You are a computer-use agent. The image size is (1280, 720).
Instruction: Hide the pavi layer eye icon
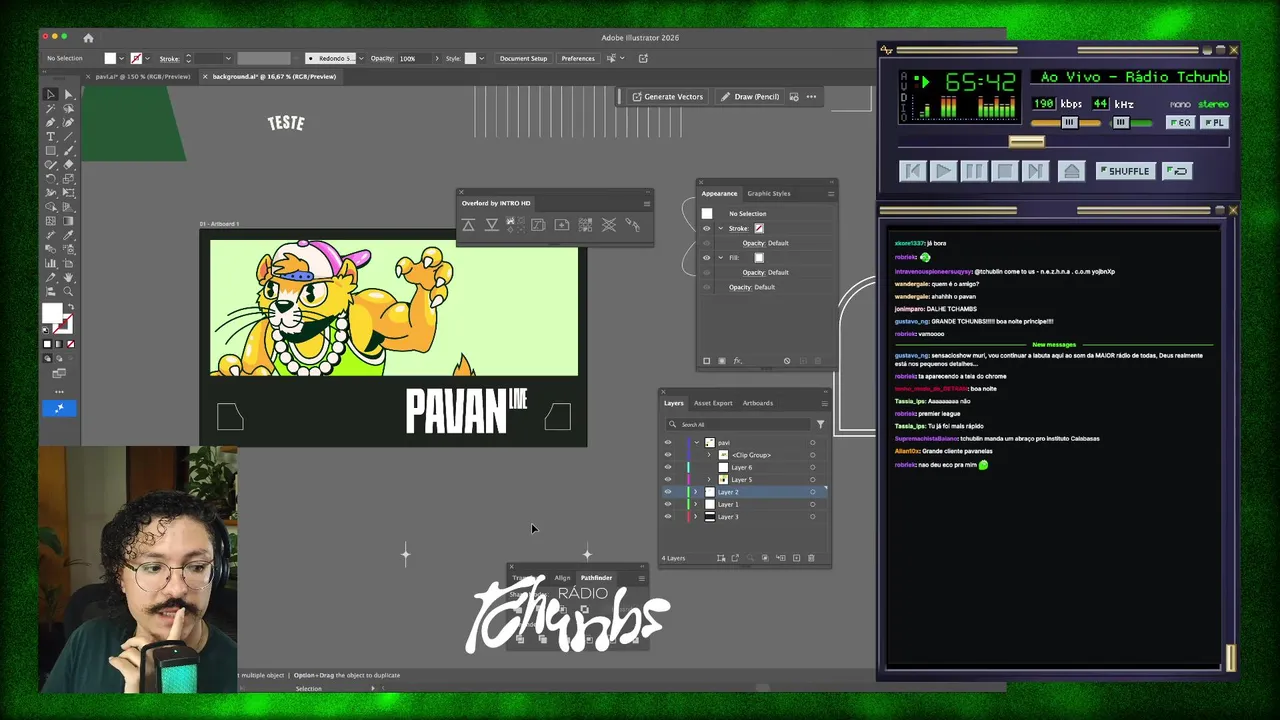click(x=668, y=442)
